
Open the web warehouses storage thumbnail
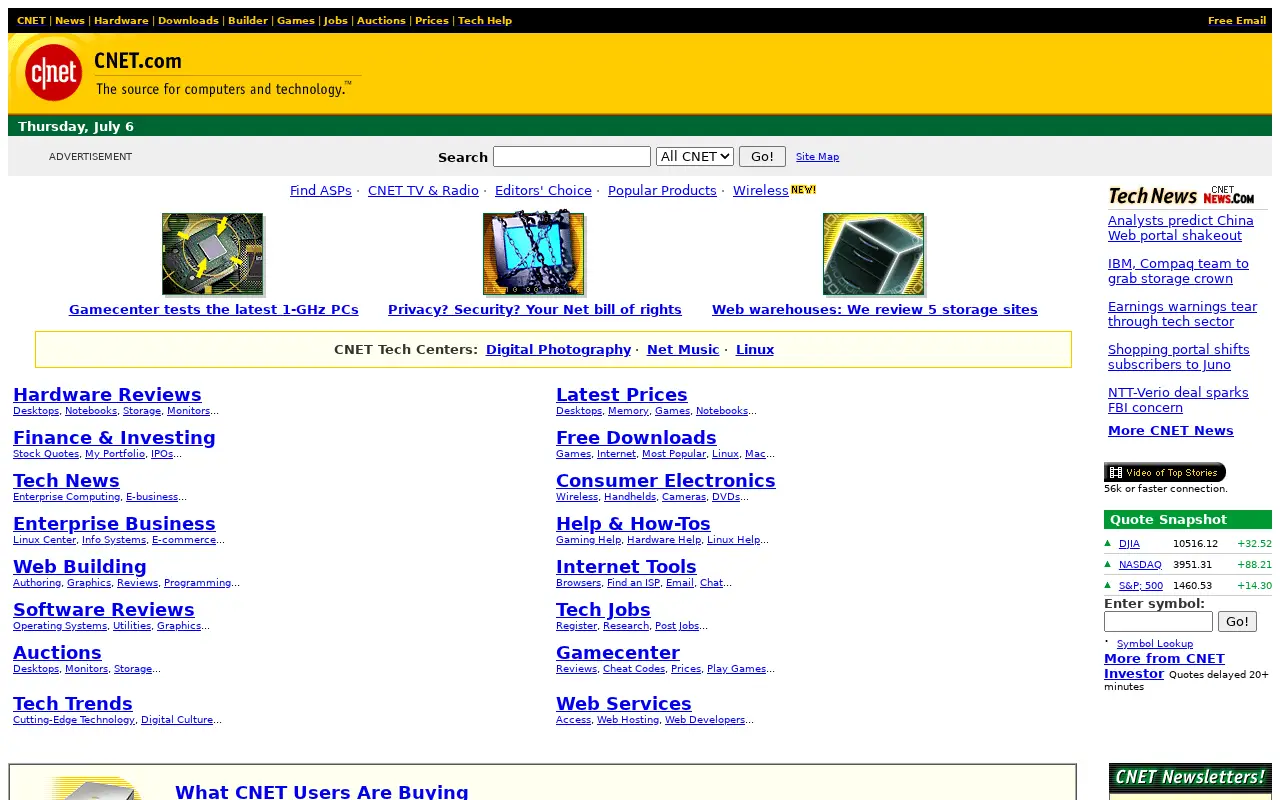click(x=874, y=254)
